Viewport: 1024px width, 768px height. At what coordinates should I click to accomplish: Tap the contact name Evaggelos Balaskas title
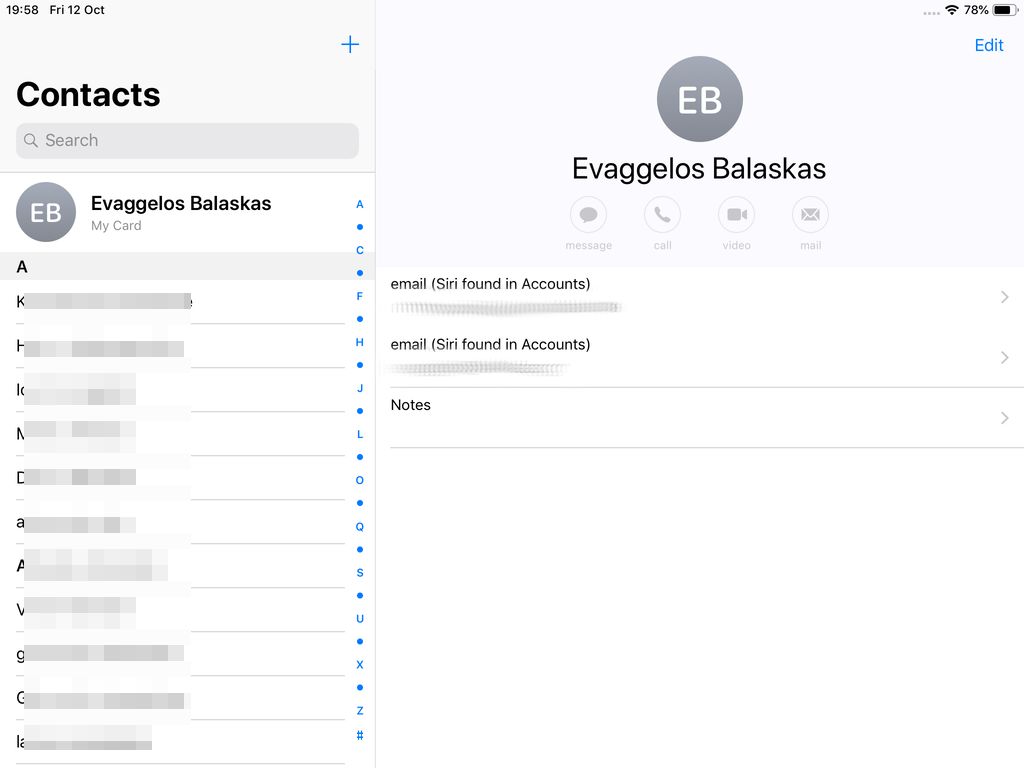coord(699,169)
